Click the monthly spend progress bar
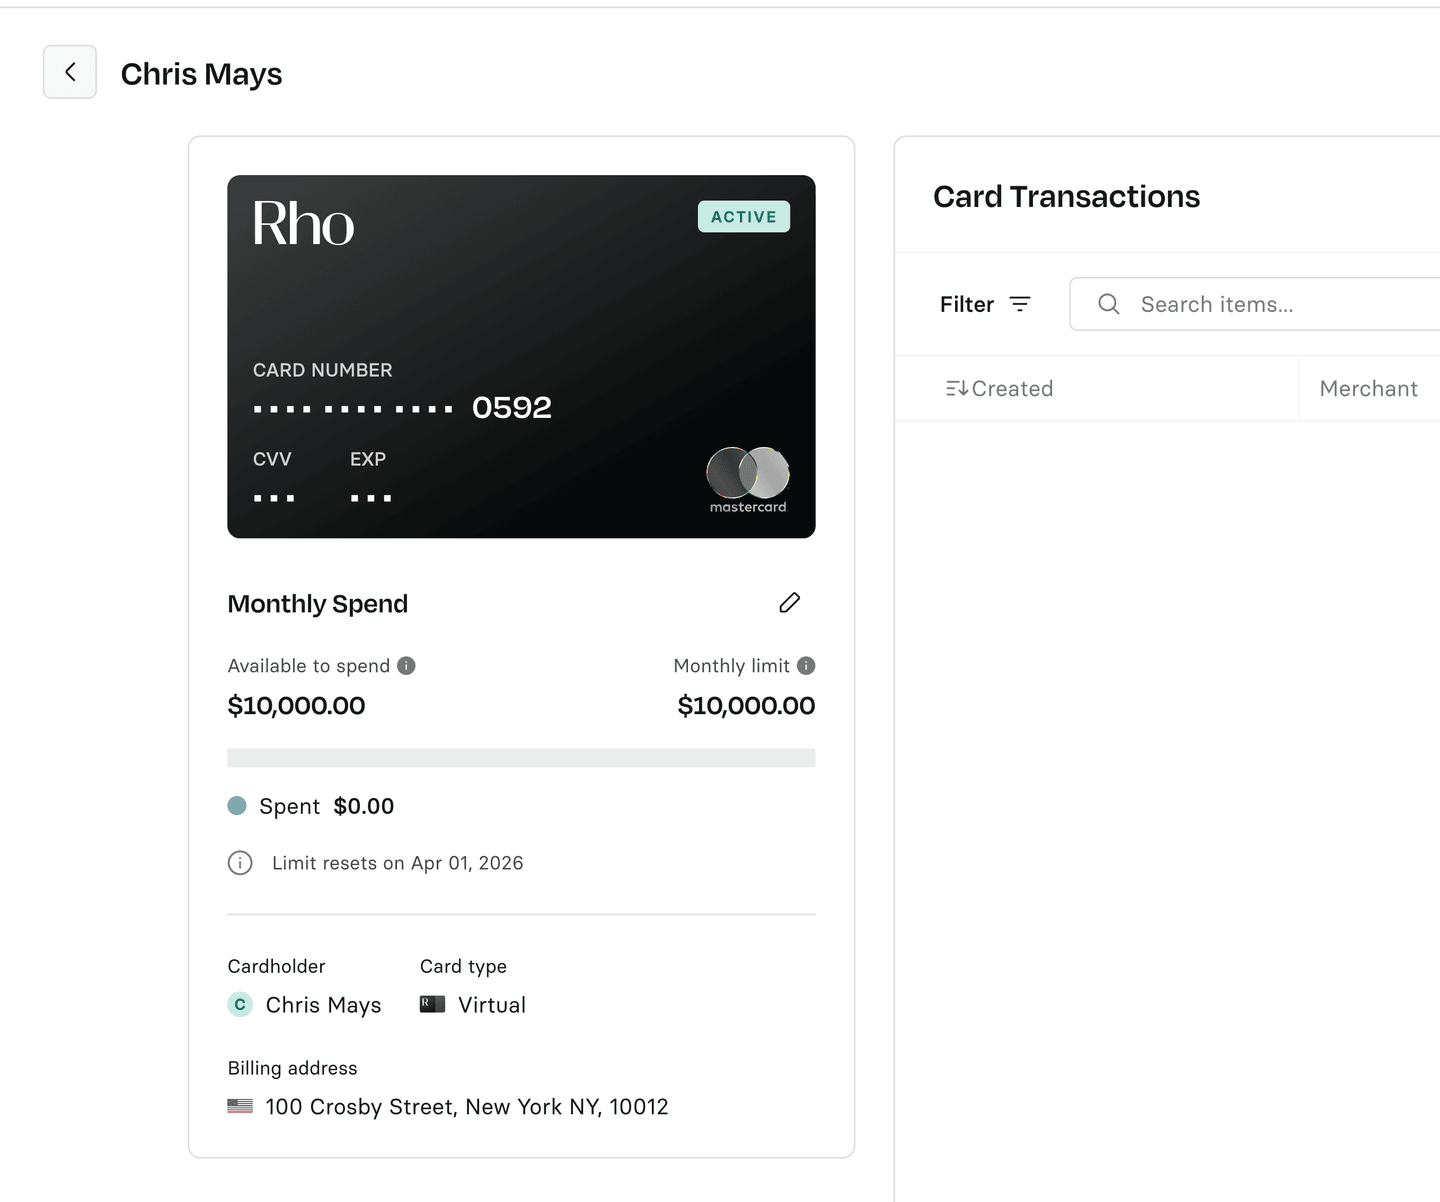 coord(521,758)
